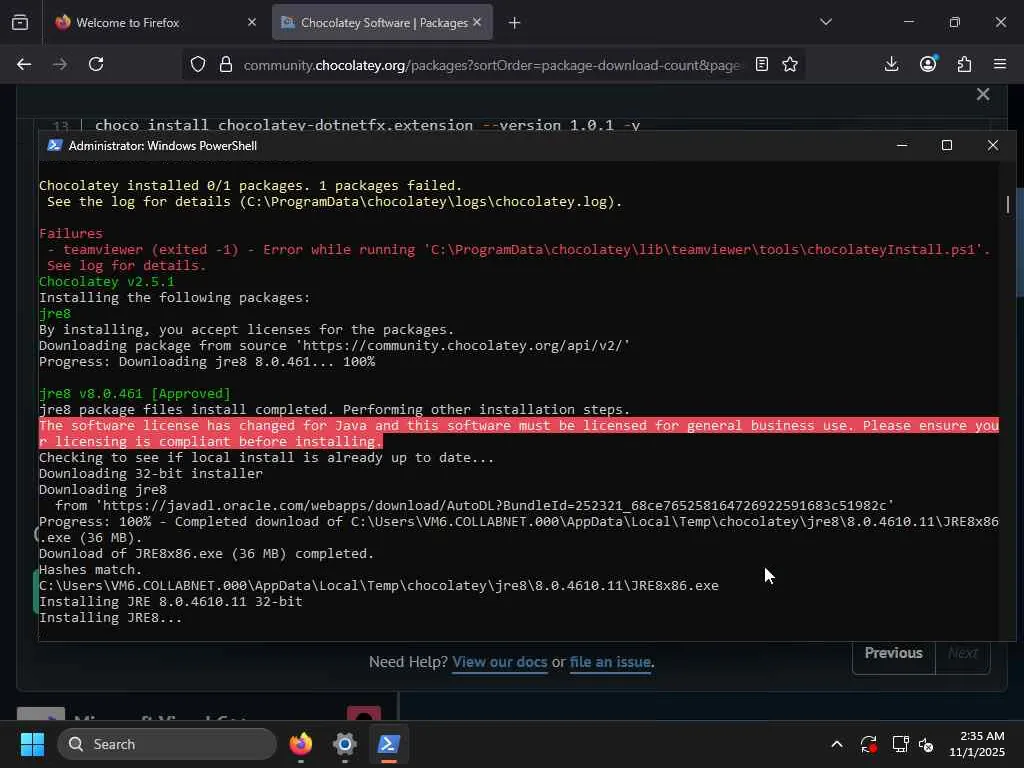Viewport: 1024px width, 768px height.
Task: Open the clock showing 2:35 AM
Action: tap(977, 744)
